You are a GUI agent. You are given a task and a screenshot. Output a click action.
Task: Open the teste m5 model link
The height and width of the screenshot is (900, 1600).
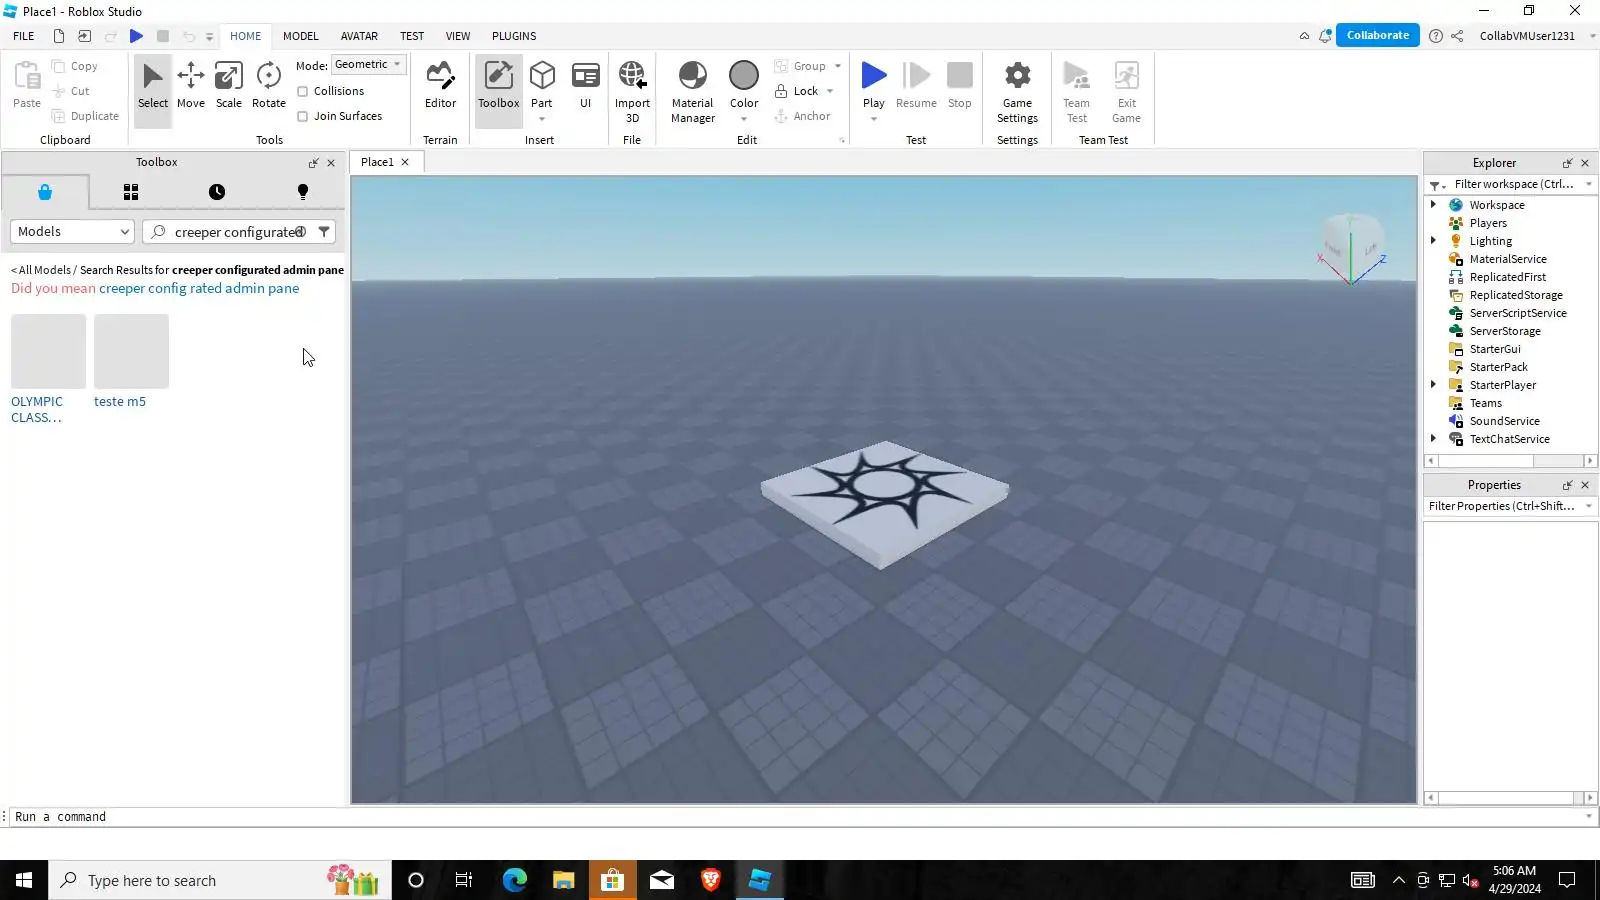[x=120, y=402]
